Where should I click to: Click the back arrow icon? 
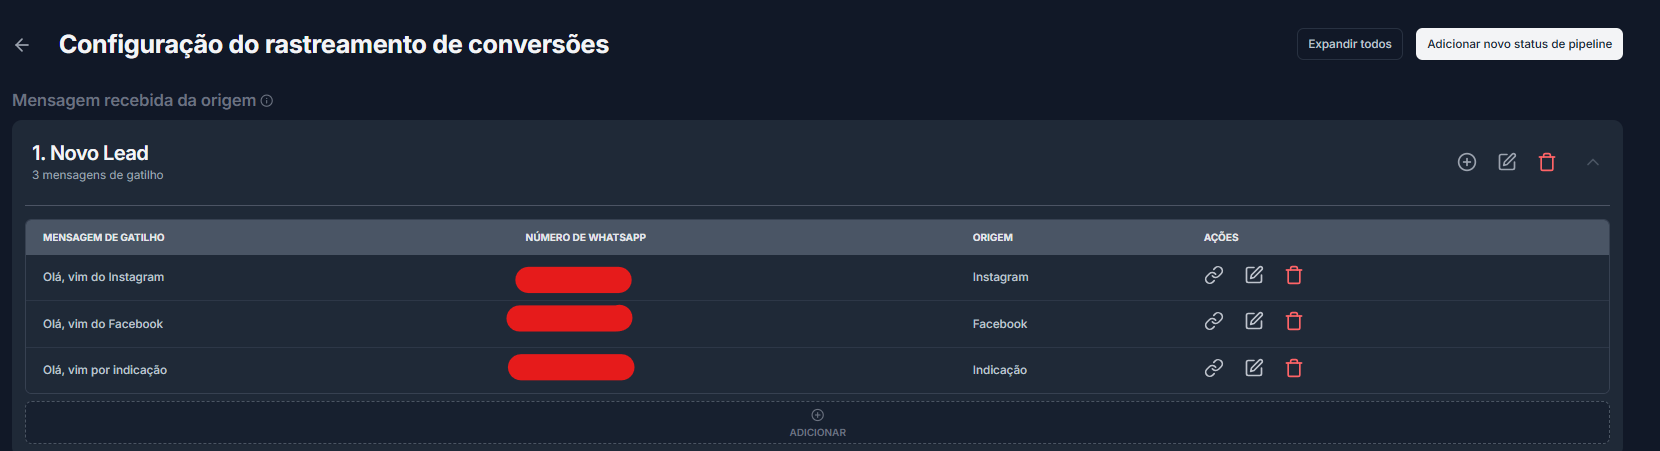22,45
